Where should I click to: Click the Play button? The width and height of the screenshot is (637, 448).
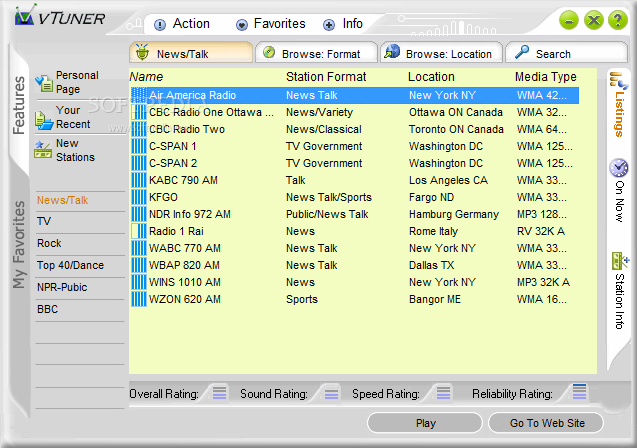click(425, 423)
